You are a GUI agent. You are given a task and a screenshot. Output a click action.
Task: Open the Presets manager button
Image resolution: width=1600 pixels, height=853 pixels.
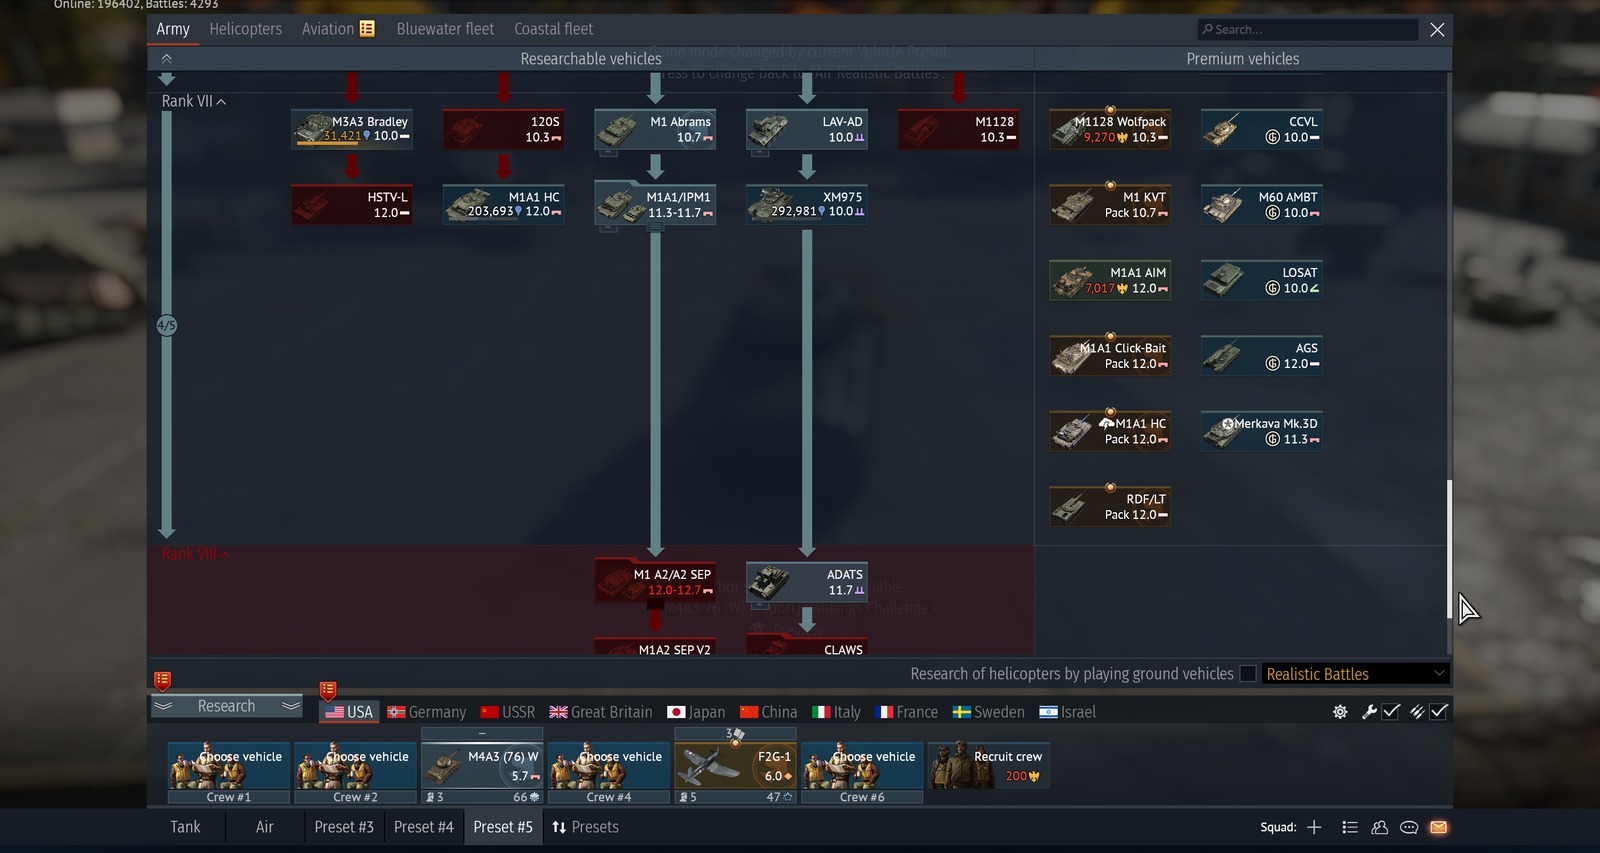[585, 827]
